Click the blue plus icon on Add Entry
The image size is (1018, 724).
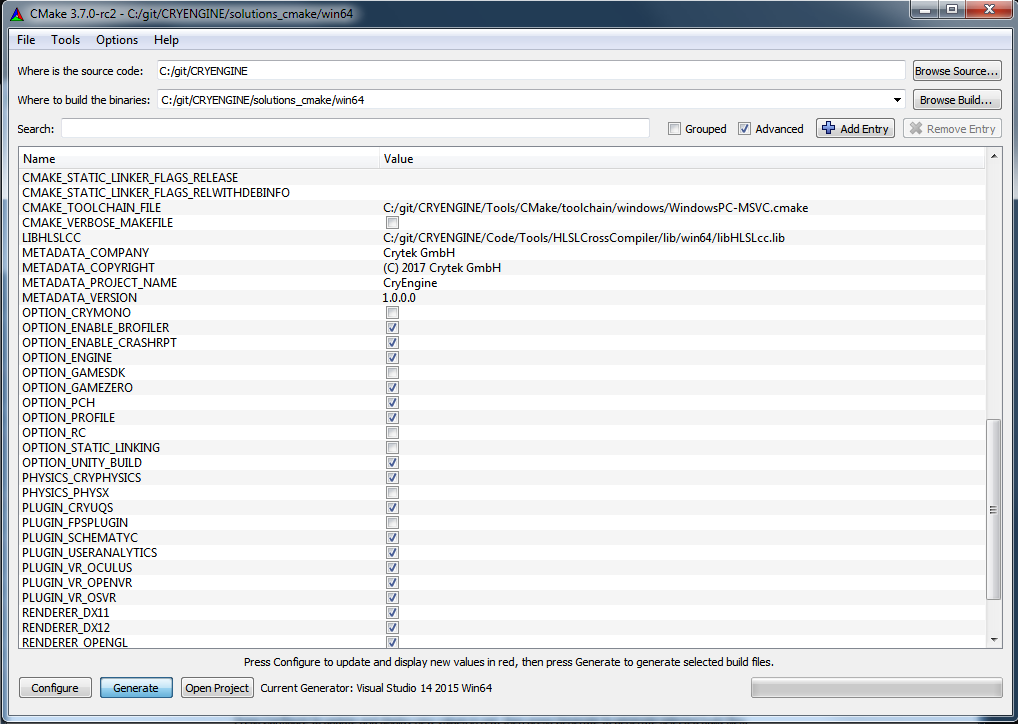click(x=828, y=128)
